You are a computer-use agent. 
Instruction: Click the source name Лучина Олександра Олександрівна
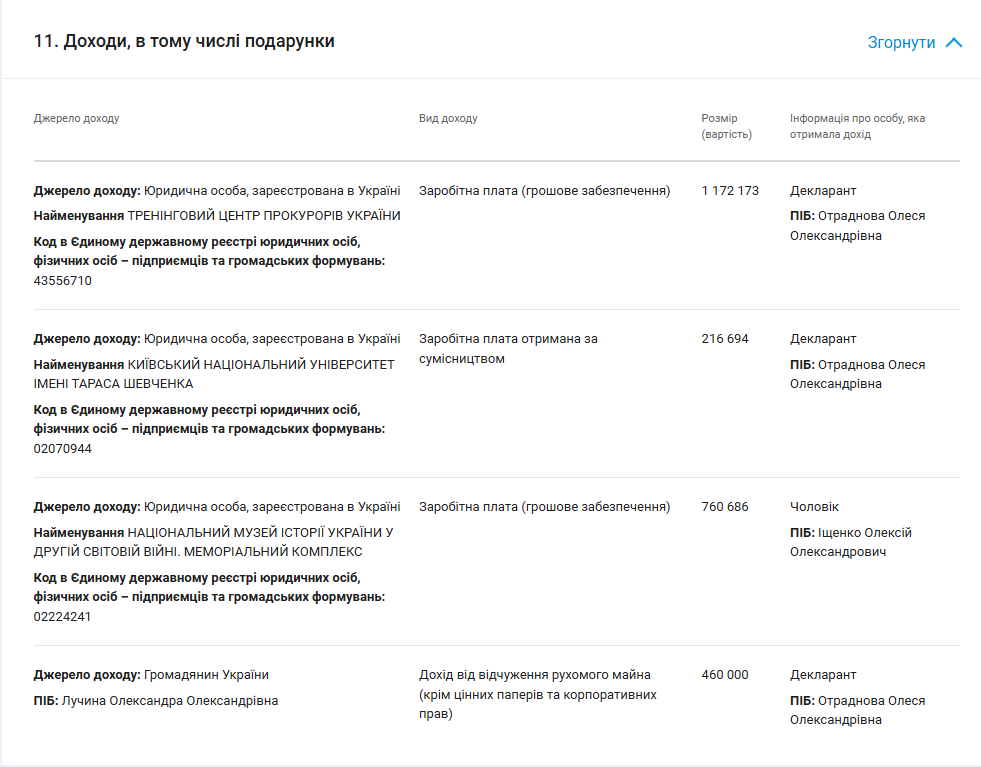[170, 701]
